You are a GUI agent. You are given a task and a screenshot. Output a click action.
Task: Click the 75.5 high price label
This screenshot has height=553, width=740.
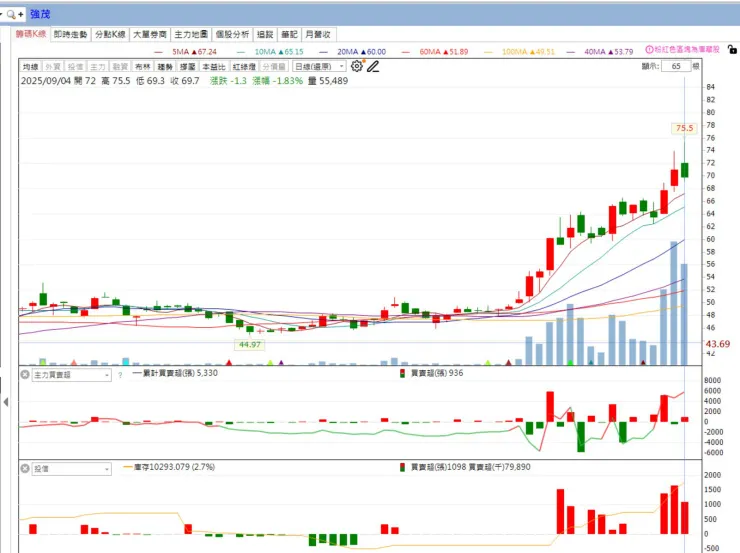(x=684, y=128)
